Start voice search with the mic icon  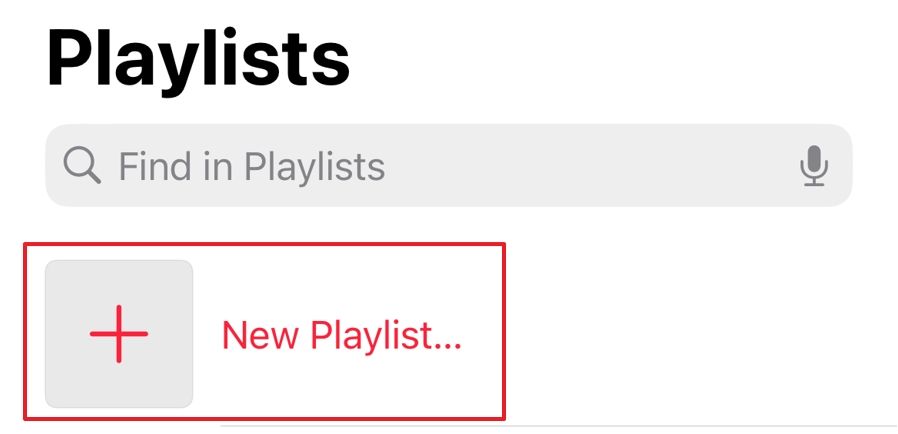click(814, 166)
